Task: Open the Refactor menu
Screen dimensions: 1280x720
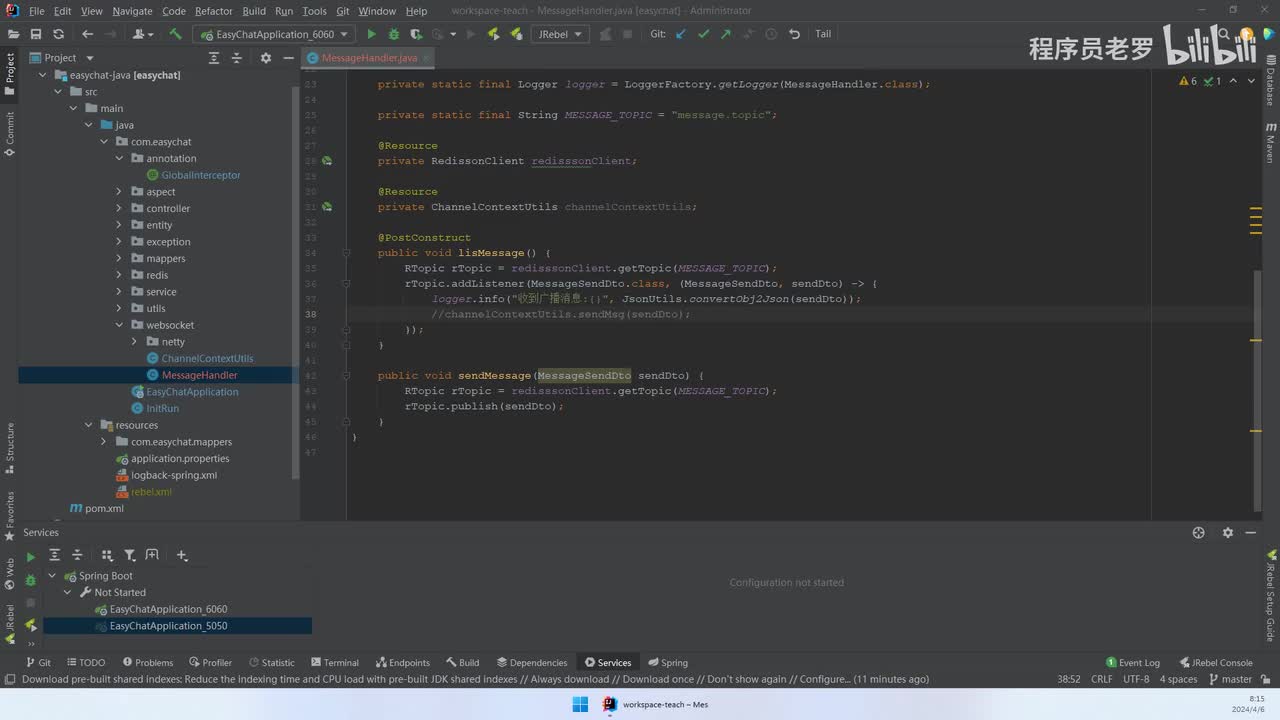Action: (213, 11)
